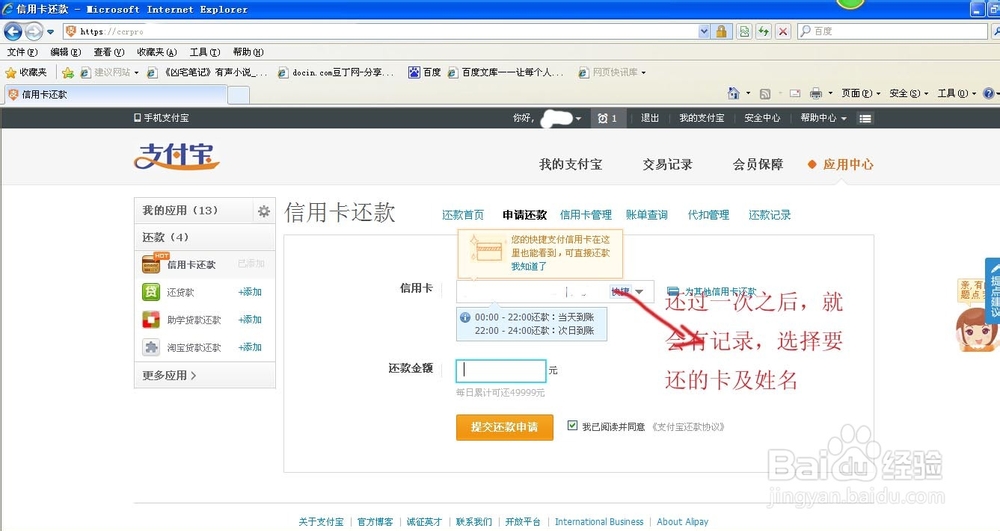
Task: Select the 信用卡还款 browser tab
Action: 115,94
